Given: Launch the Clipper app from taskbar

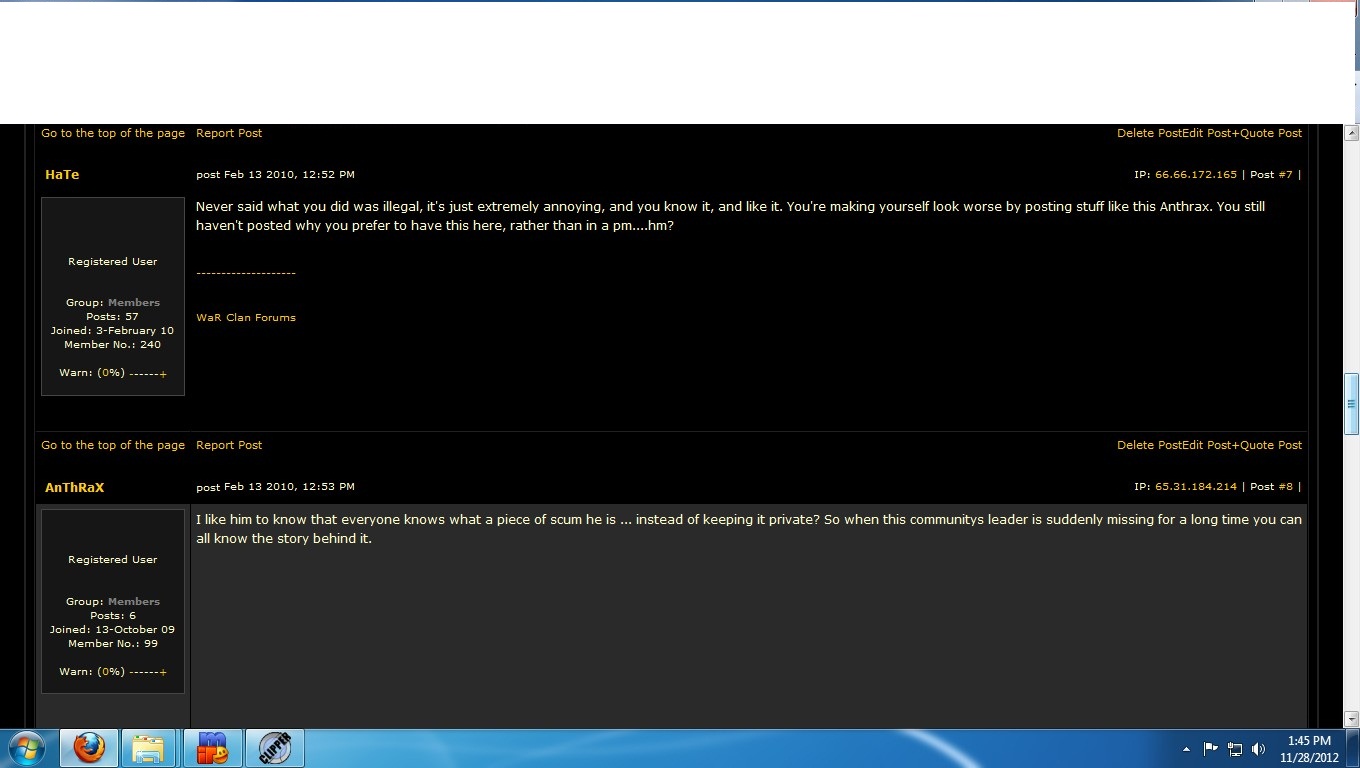Looking at the screenshot, I should [274, 748].
